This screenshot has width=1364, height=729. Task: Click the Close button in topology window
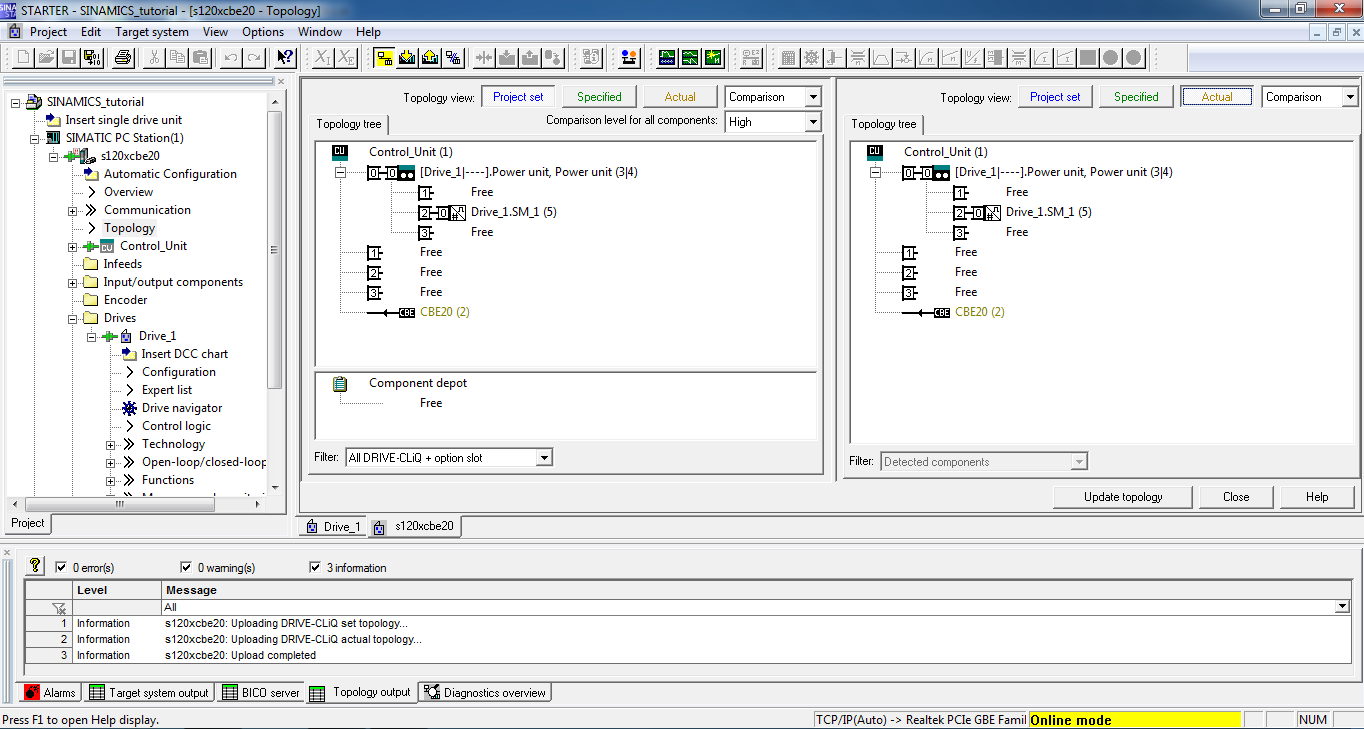coord(1236,497)
